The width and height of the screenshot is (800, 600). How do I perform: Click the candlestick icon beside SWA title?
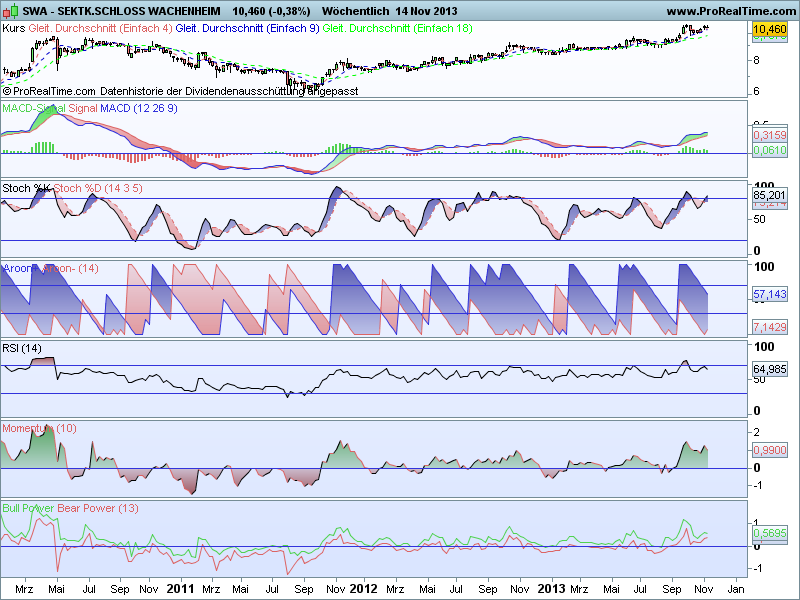coord(10,11)
